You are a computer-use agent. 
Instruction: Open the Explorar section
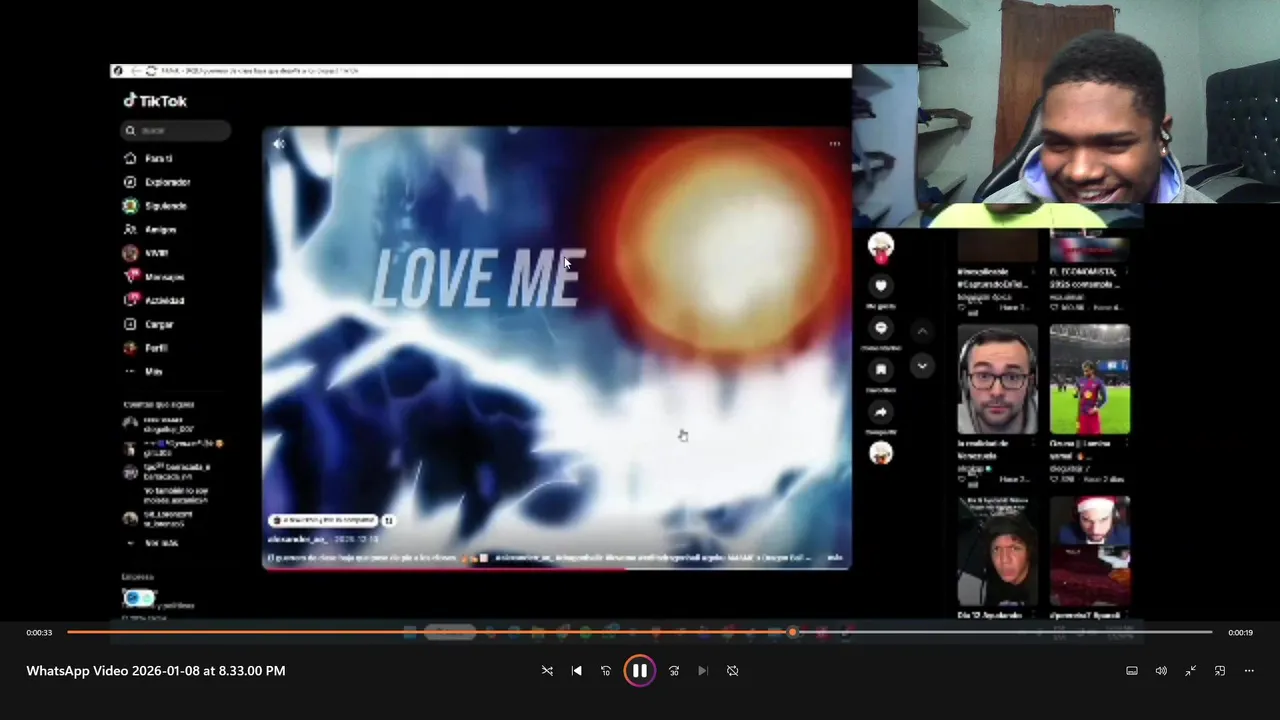click(156, 182)
